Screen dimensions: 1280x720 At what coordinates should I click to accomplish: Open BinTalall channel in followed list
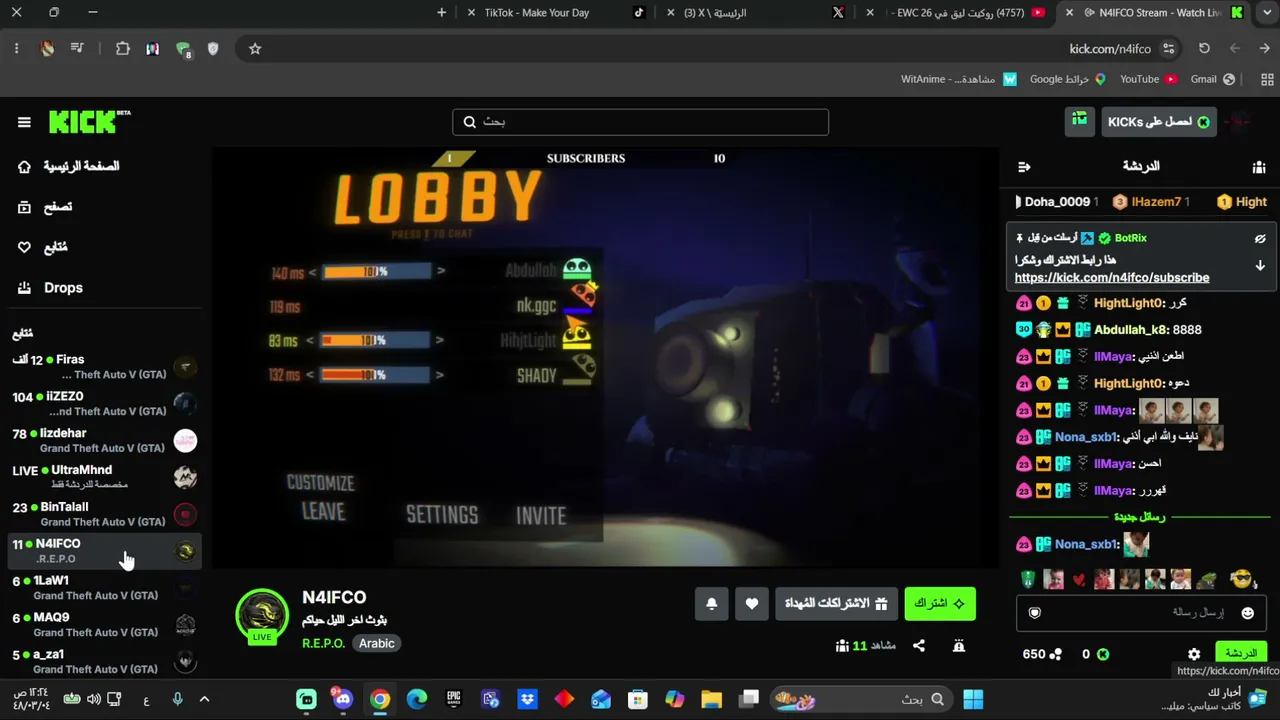[x=104, y=514]
